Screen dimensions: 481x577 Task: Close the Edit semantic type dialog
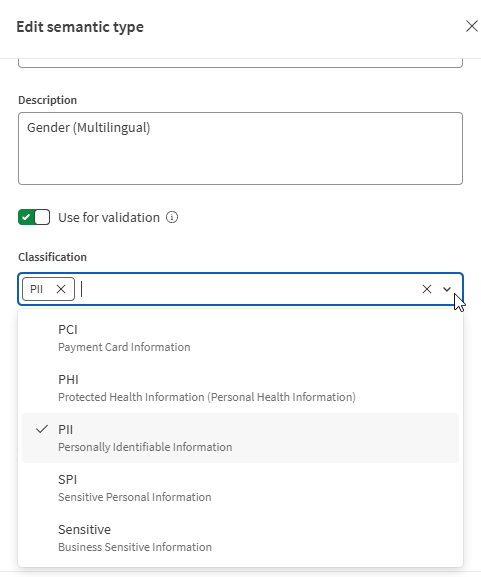point(471,26)
